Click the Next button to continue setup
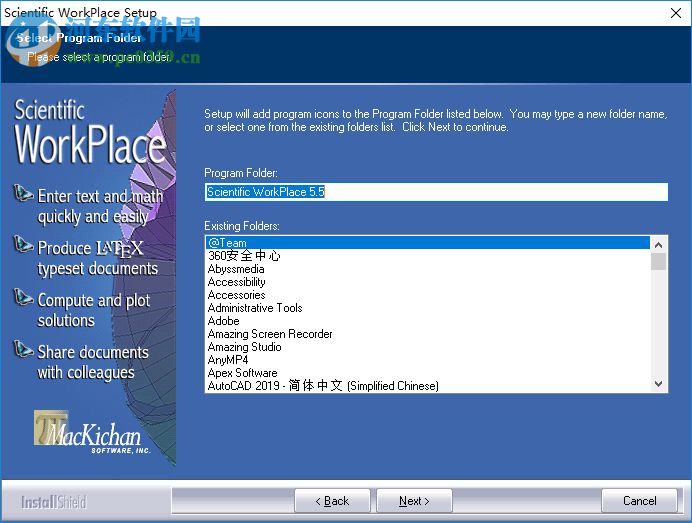The image size is (692, 523). coord(414,501)
